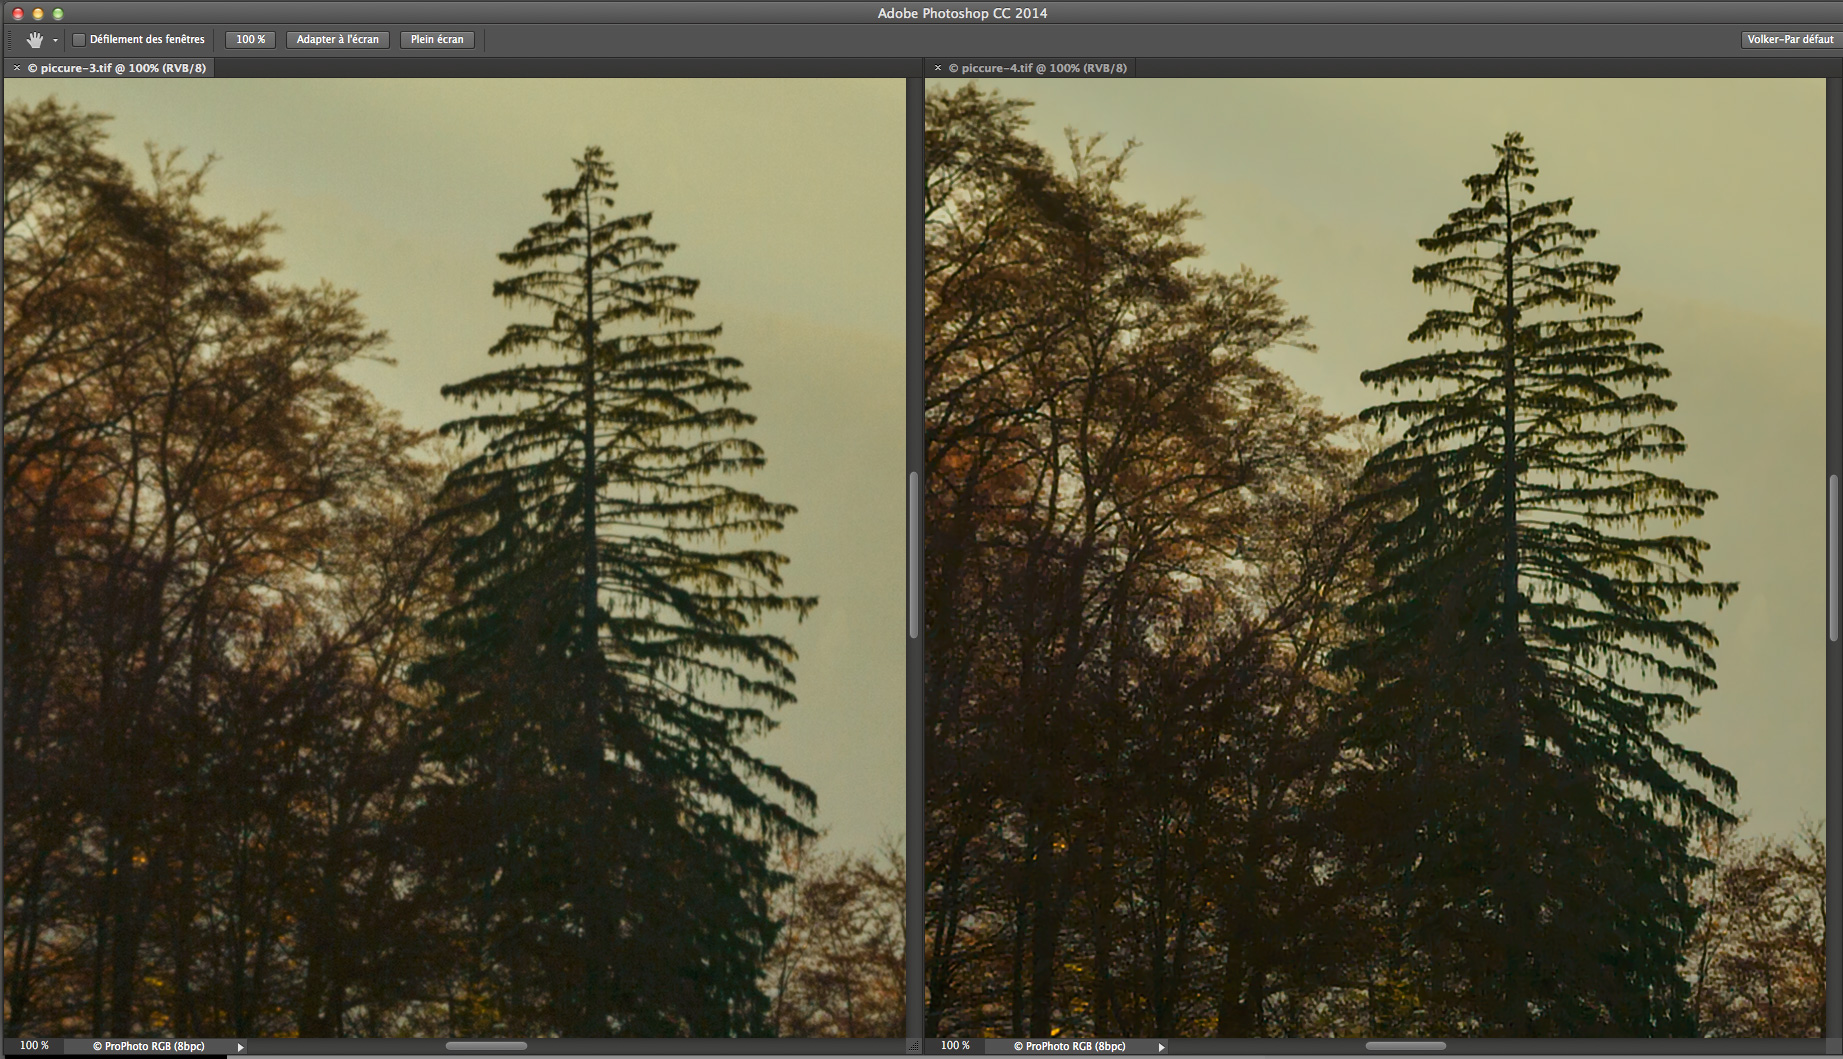Enable Défilement des fenêtres checkbox

coord(79,40)
